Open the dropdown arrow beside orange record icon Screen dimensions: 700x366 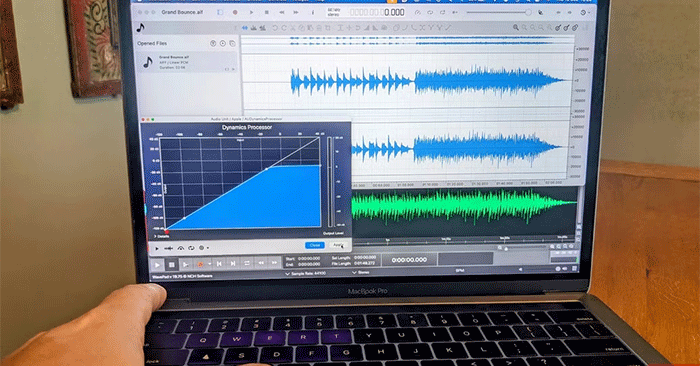coord(209,264)
